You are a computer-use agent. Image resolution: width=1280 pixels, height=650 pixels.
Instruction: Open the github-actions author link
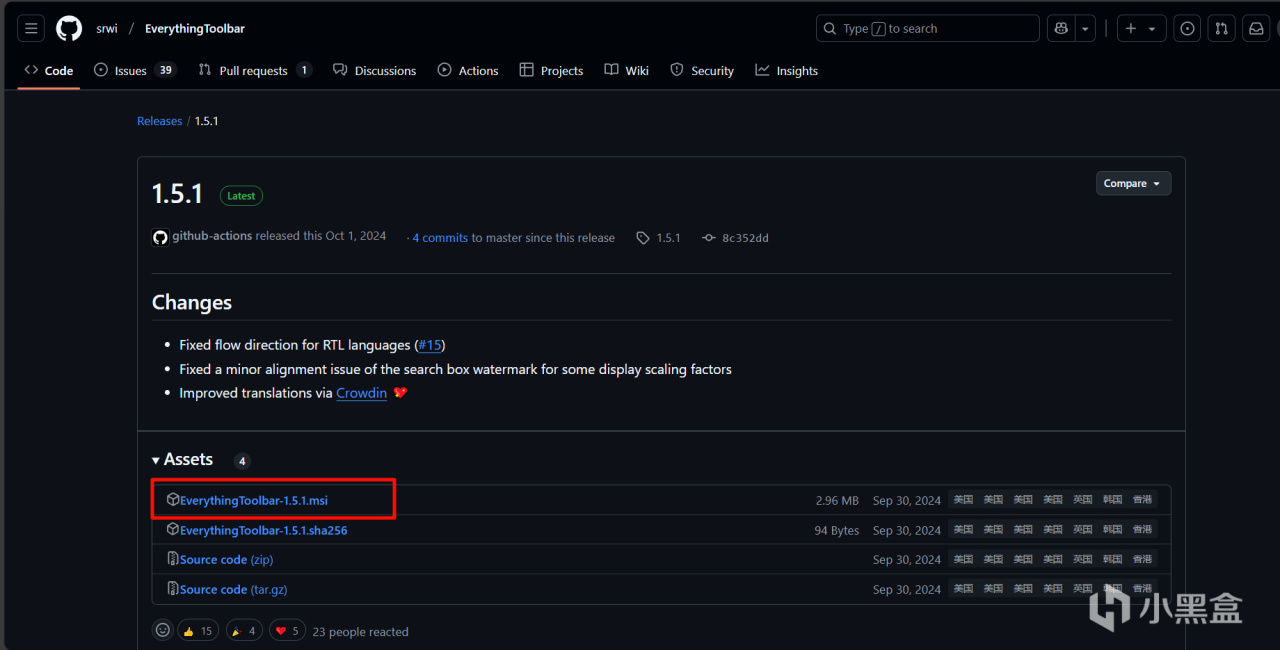[x=212, y=236]
